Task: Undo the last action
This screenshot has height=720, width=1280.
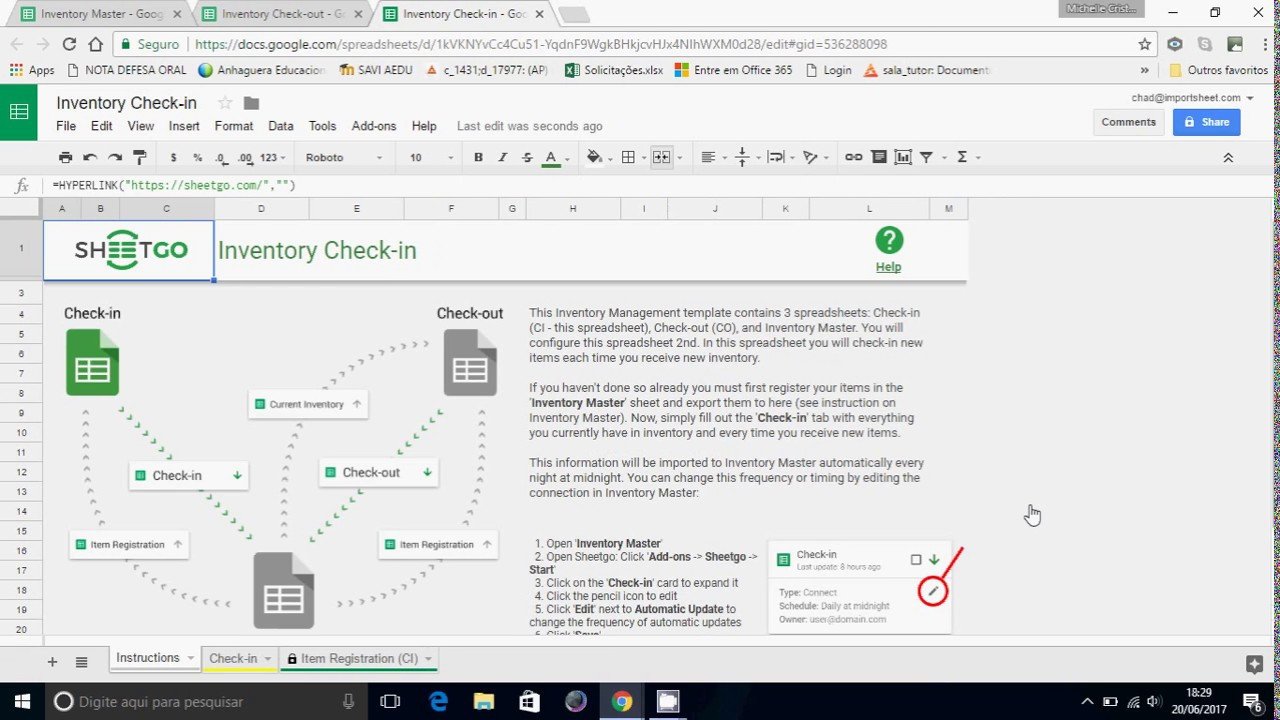Action: coord(90,157)
